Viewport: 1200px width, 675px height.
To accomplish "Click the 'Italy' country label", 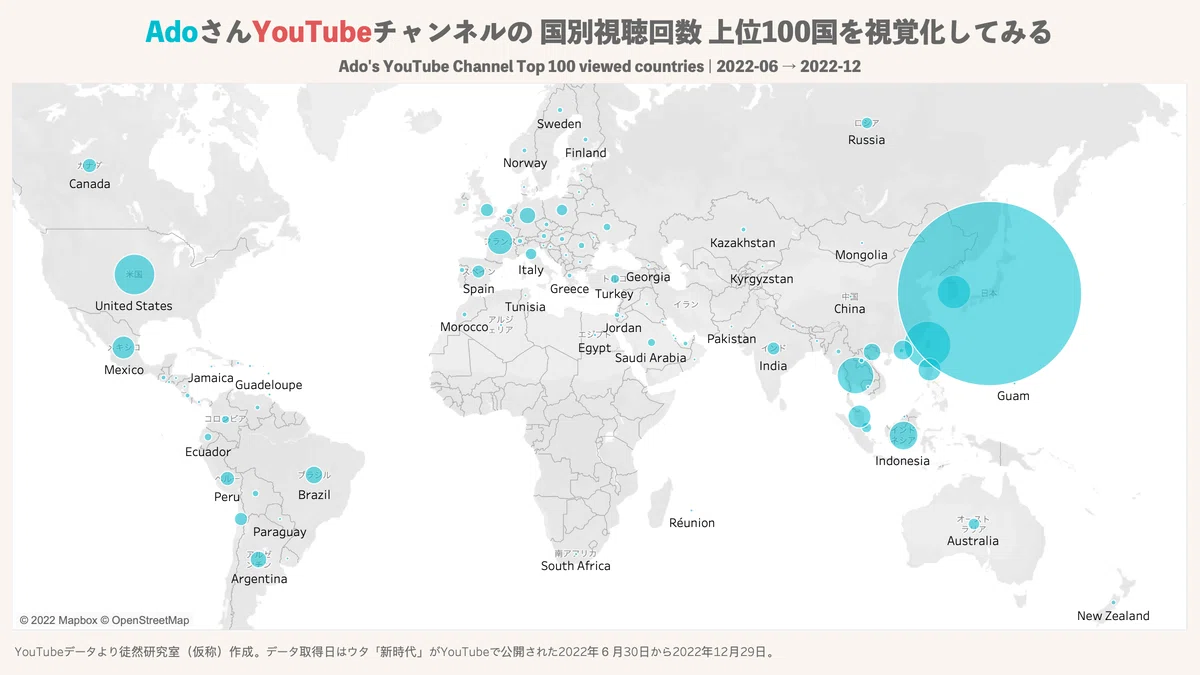I will (x=531, y=270).
